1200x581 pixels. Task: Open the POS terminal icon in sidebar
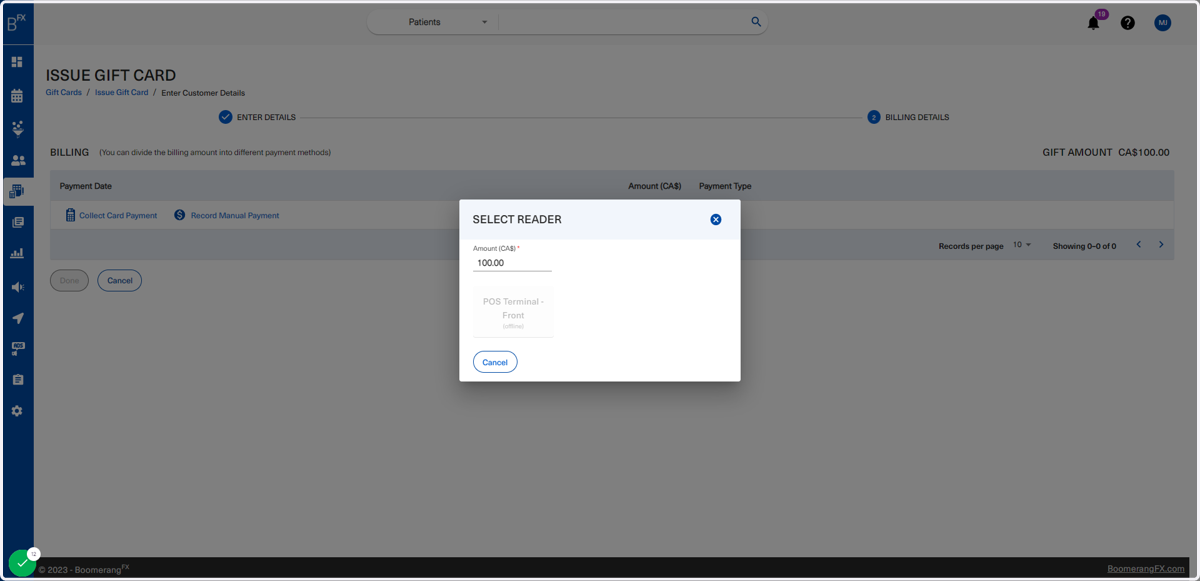tap(17, 349)
